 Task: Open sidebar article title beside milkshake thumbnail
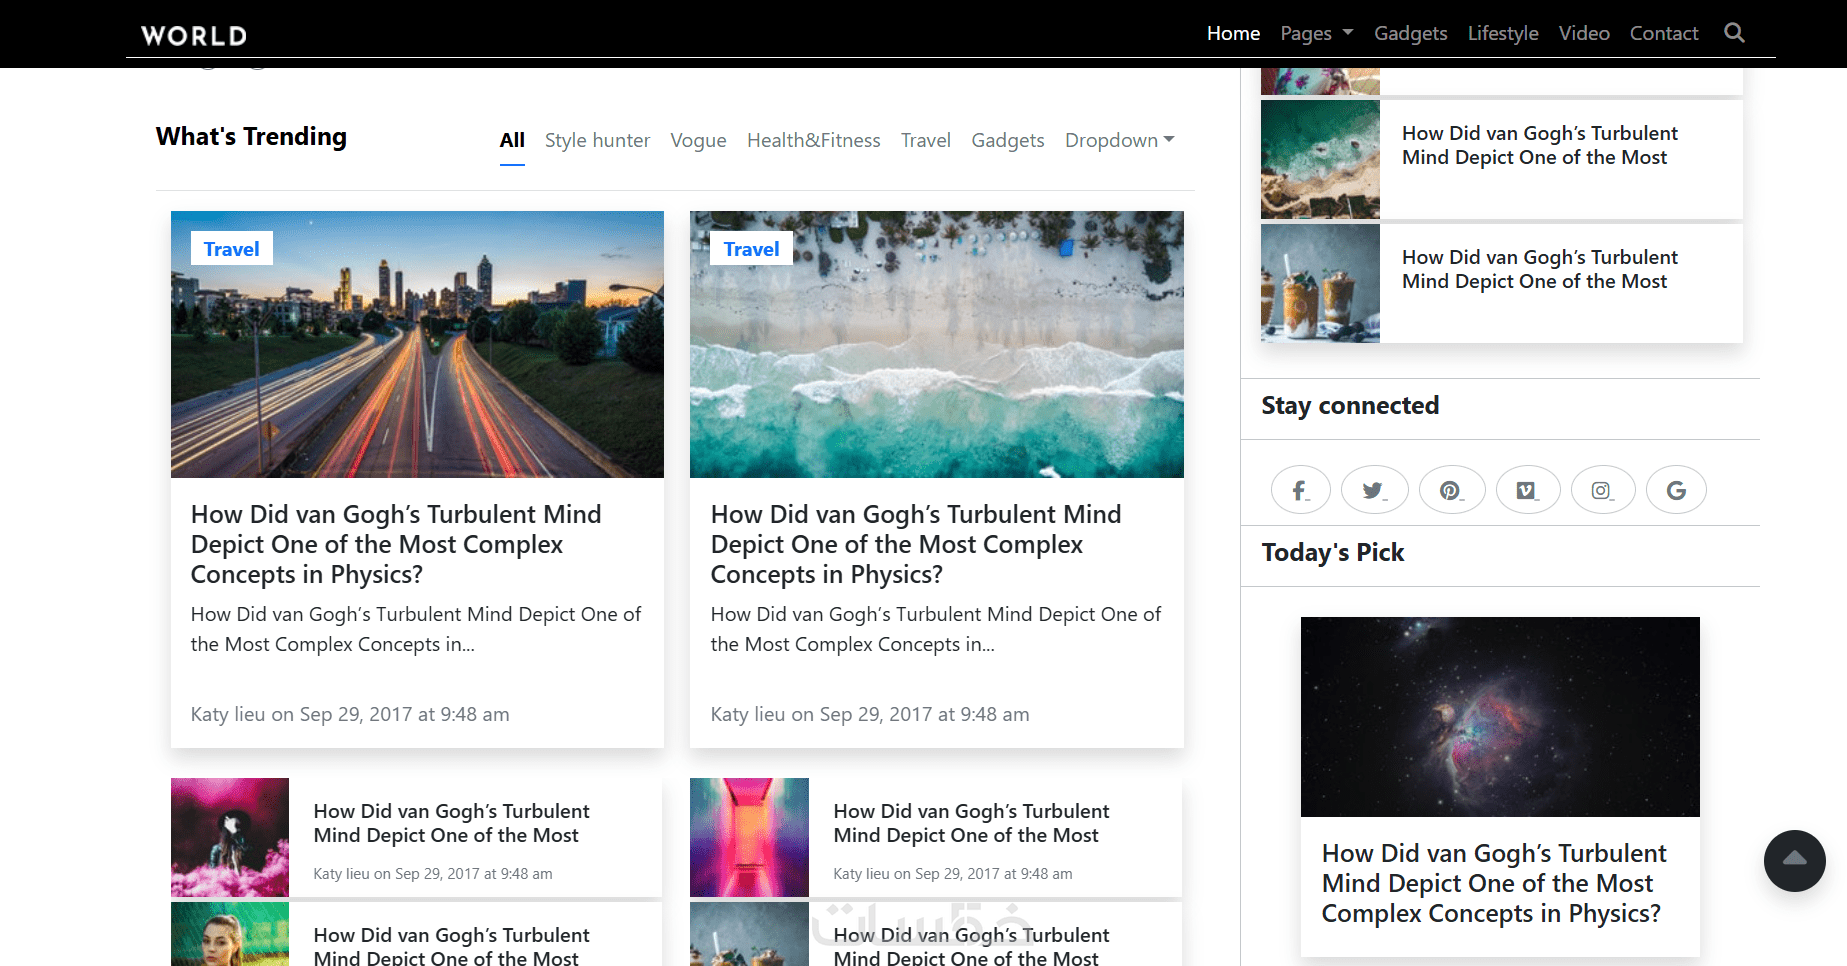click(x=1540, y=269)
